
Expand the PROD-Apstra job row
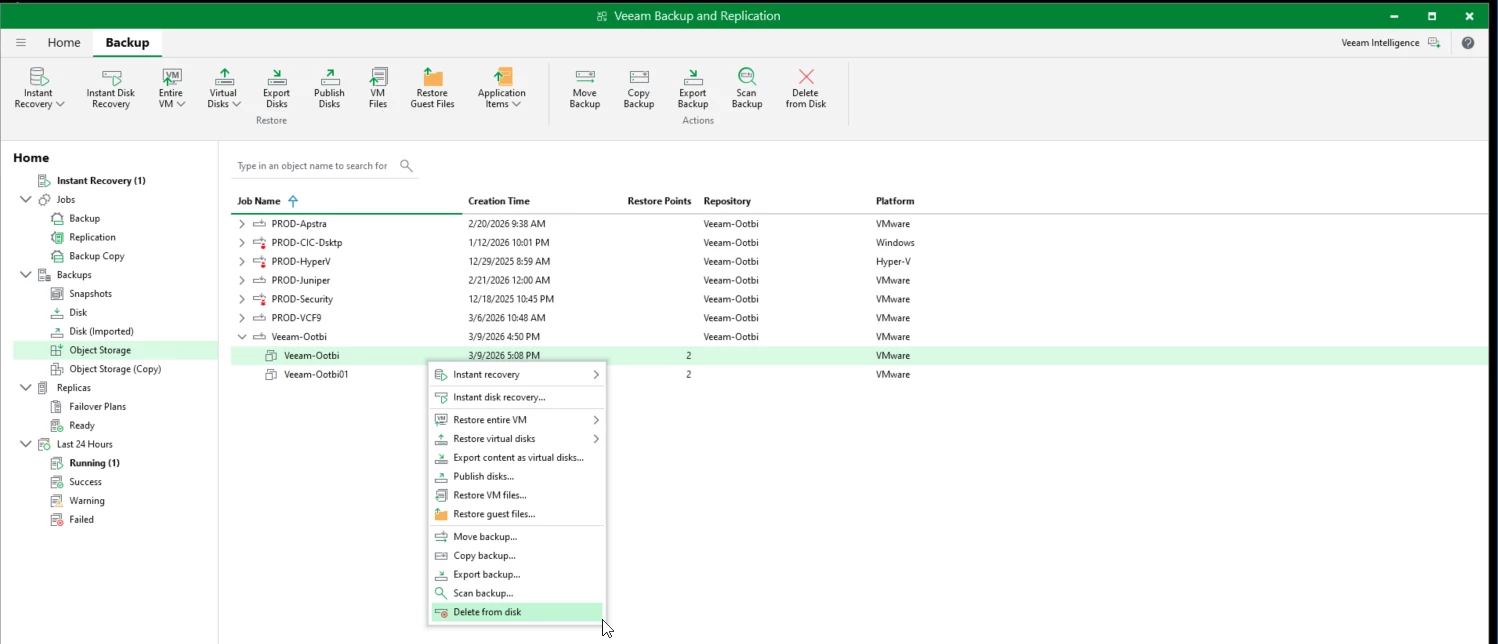(x=242, y=224)
